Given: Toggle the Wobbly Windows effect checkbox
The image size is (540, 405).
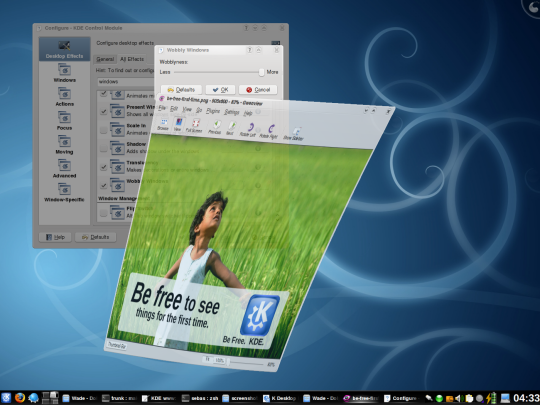Looking at the screenshot, I should pos(103,185).
